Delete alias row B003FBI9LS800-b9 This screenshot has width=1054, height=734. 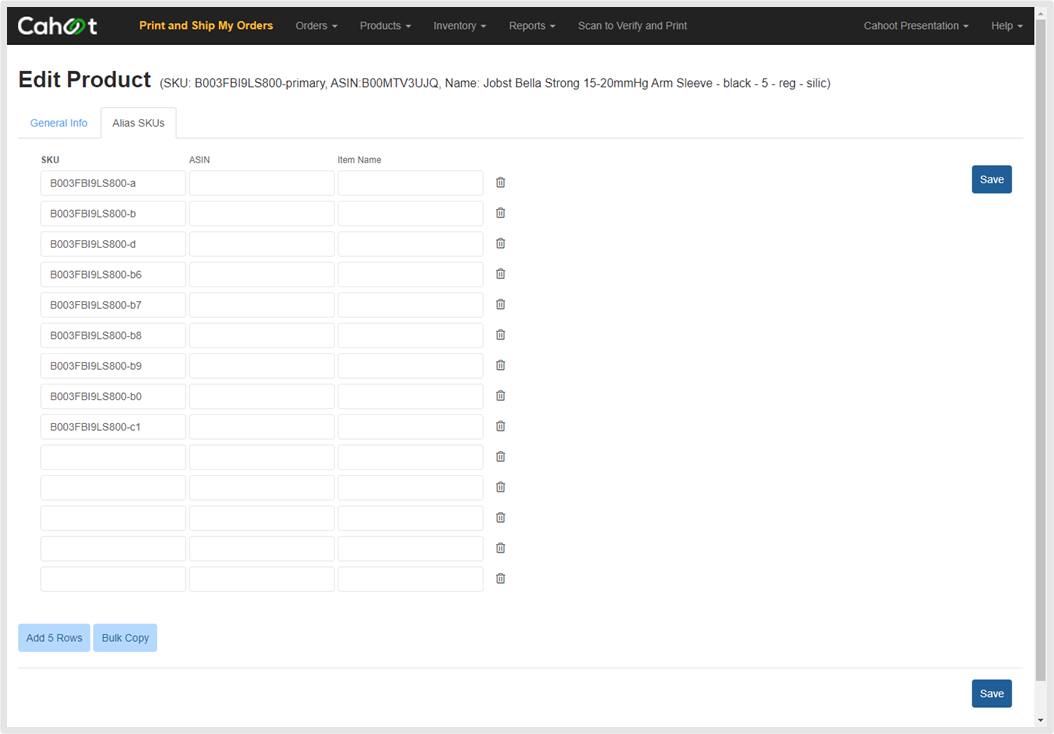pos(500,366)
